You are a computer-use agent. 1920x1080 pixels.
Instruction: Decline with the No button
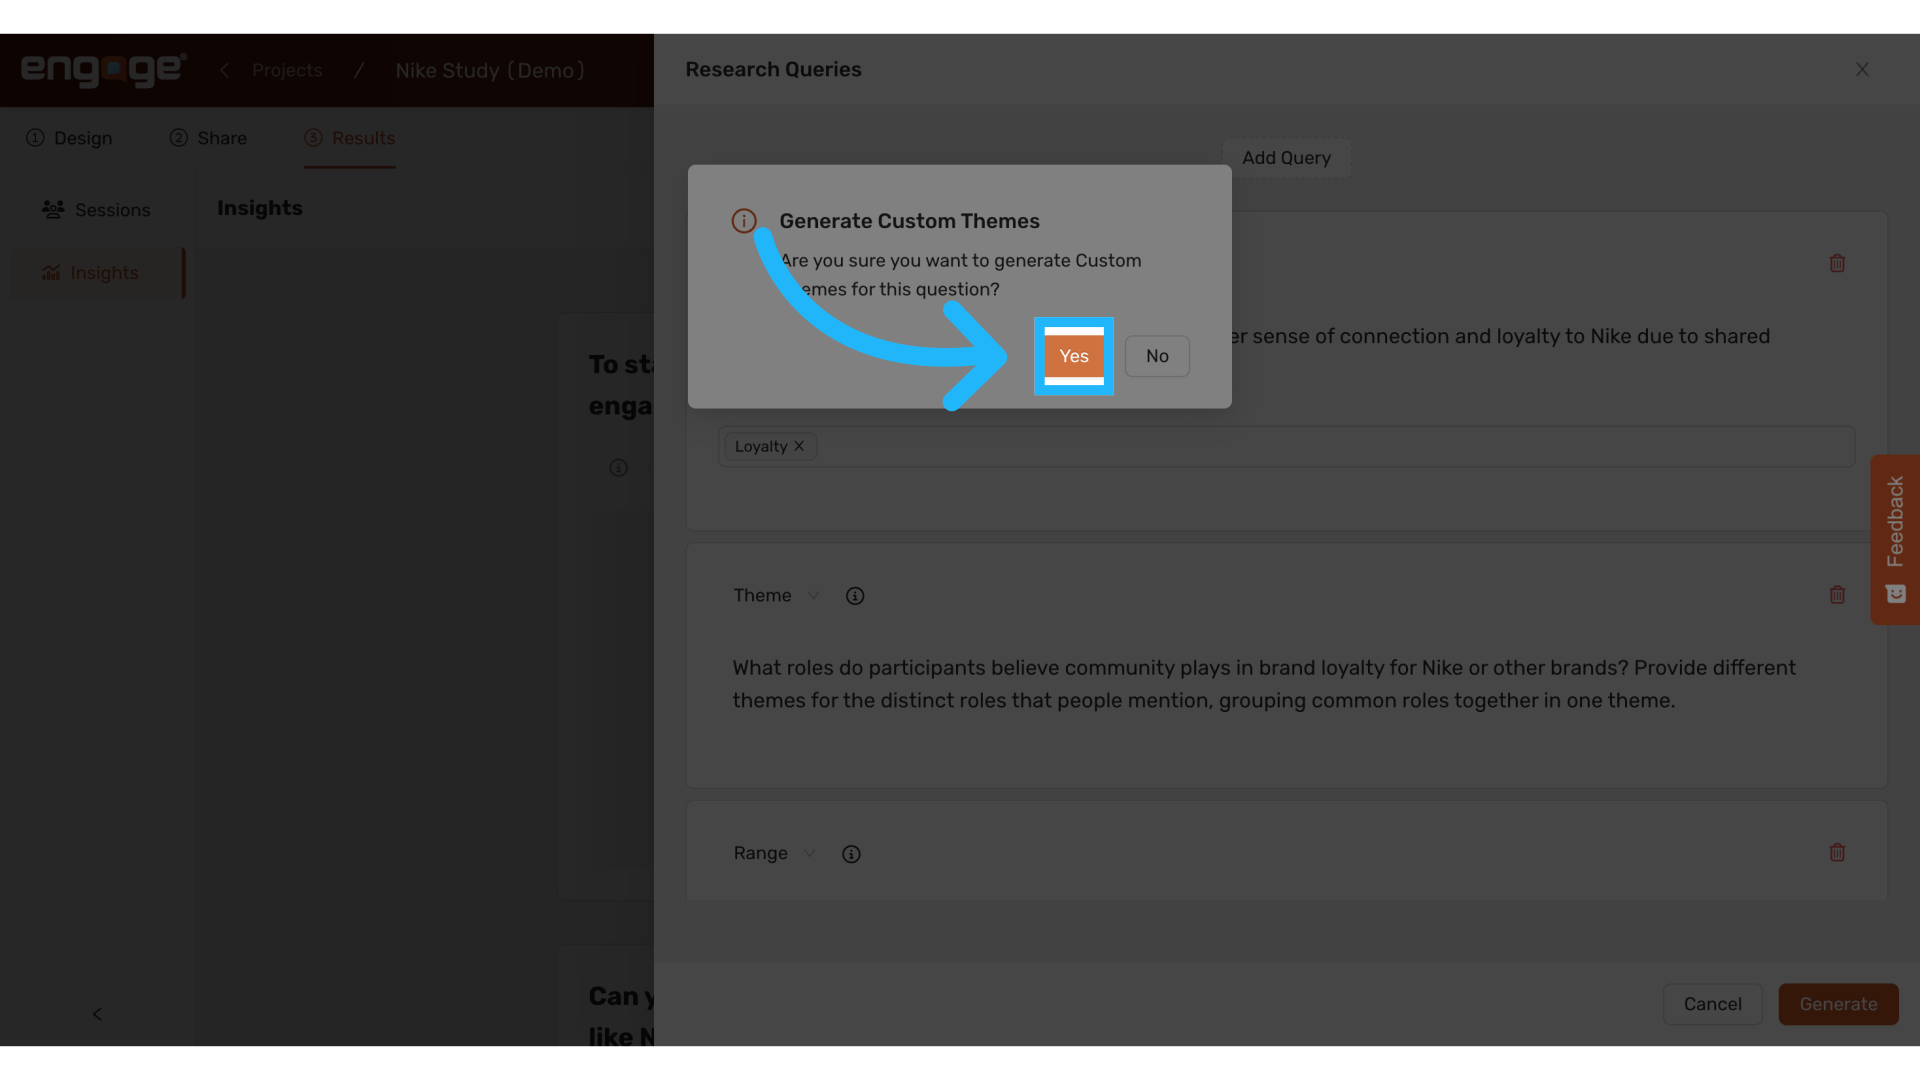point(1157,356)
